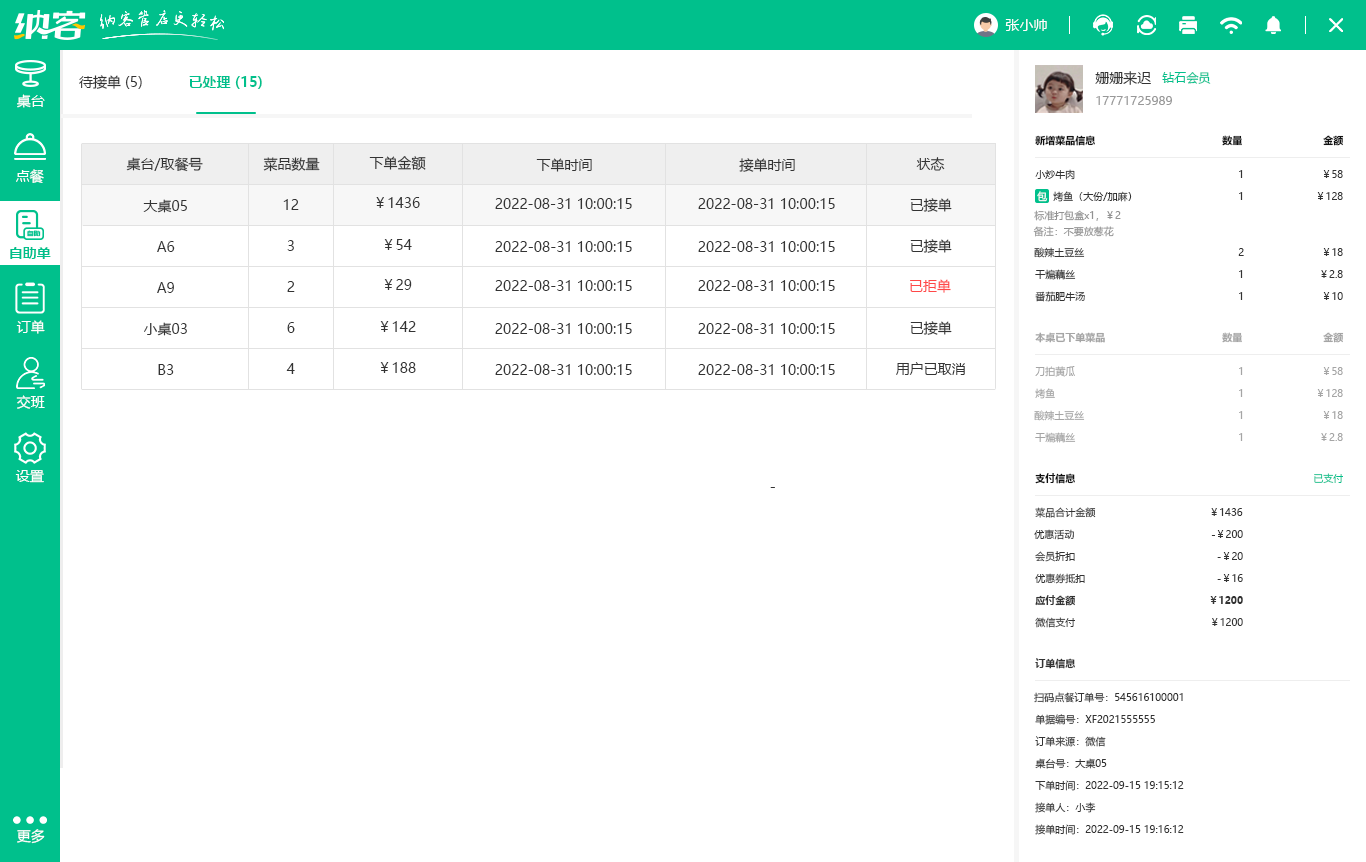This screenshot has height=862, width=1366.
Task: Contact support via the headset icon
Action: point(1101,24)
